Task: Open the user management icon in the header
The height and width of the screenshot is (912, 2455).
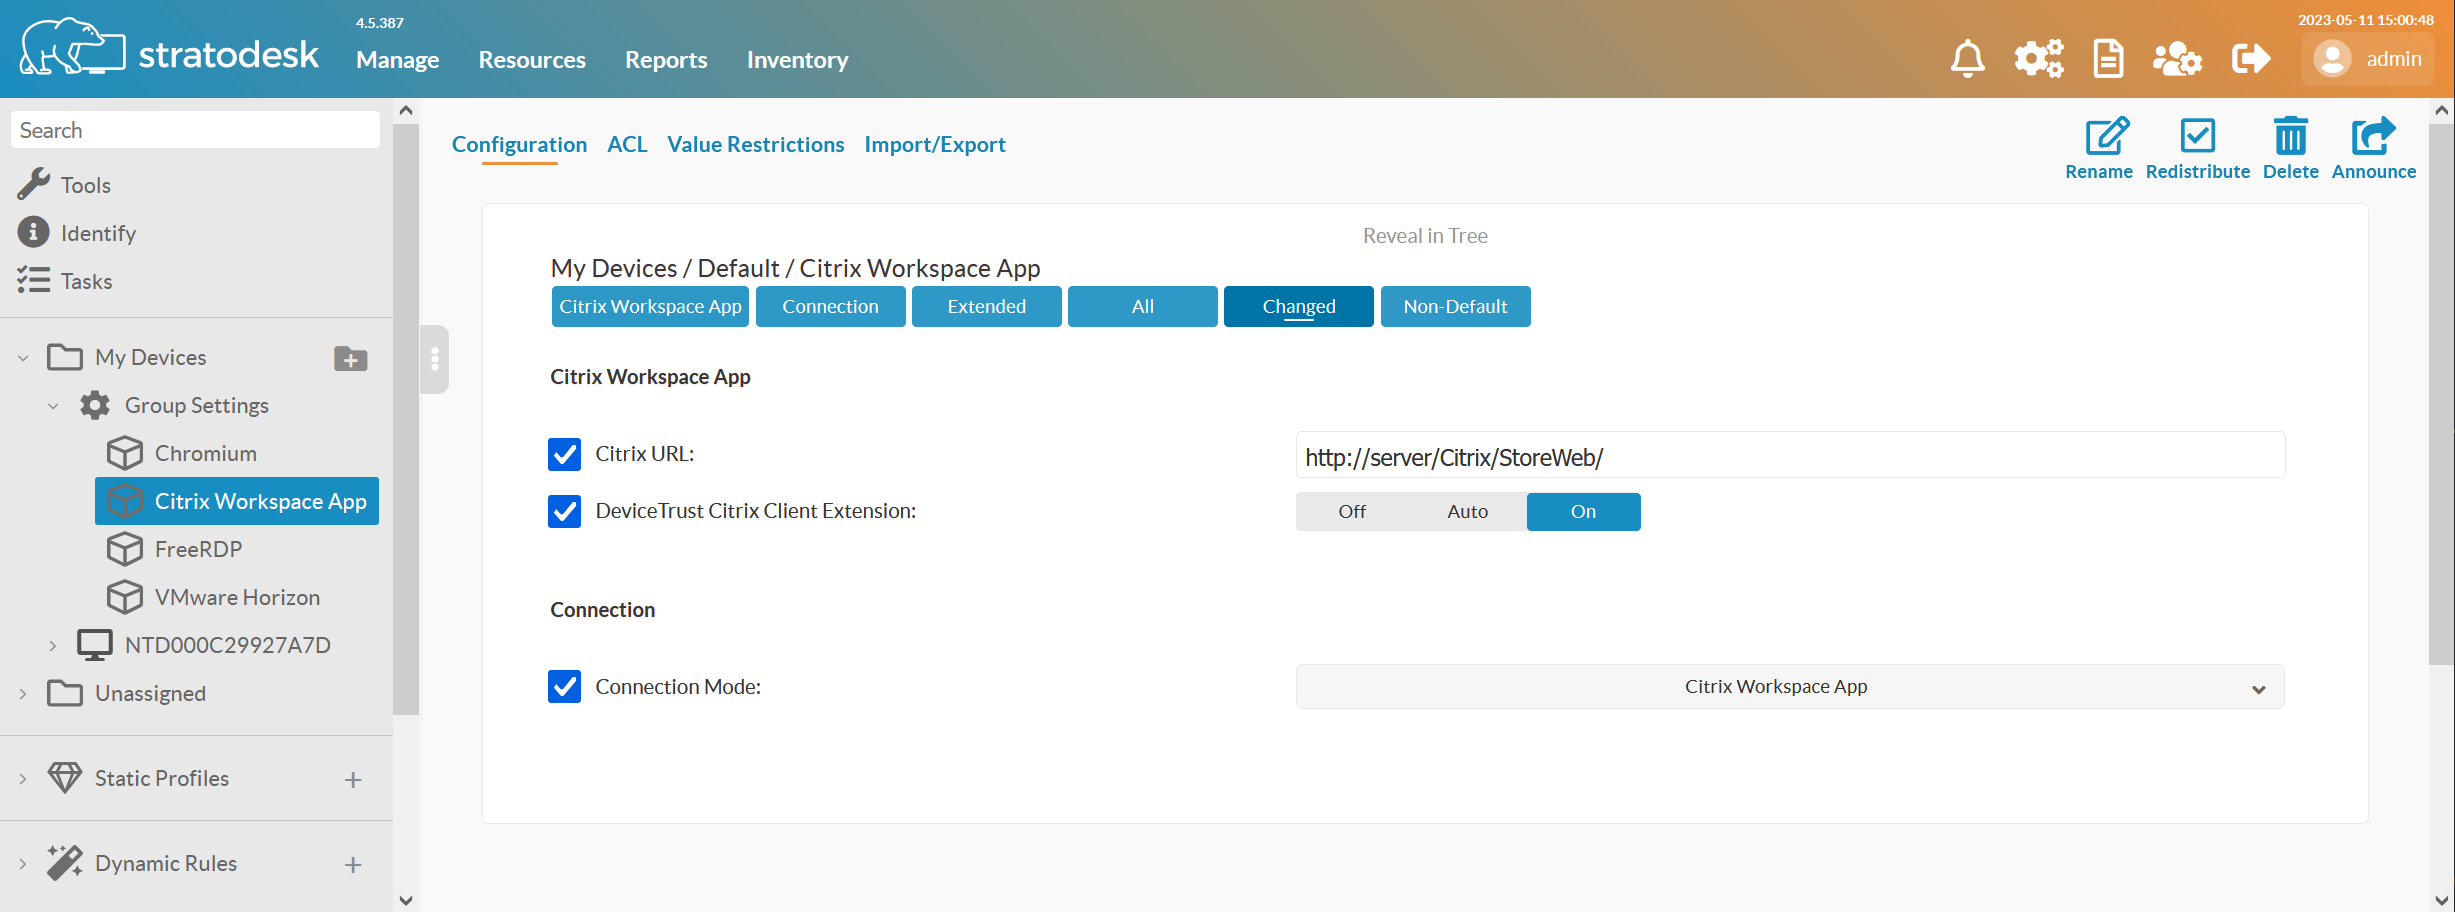Action: pyautogui.click(x=2177, y=58)
